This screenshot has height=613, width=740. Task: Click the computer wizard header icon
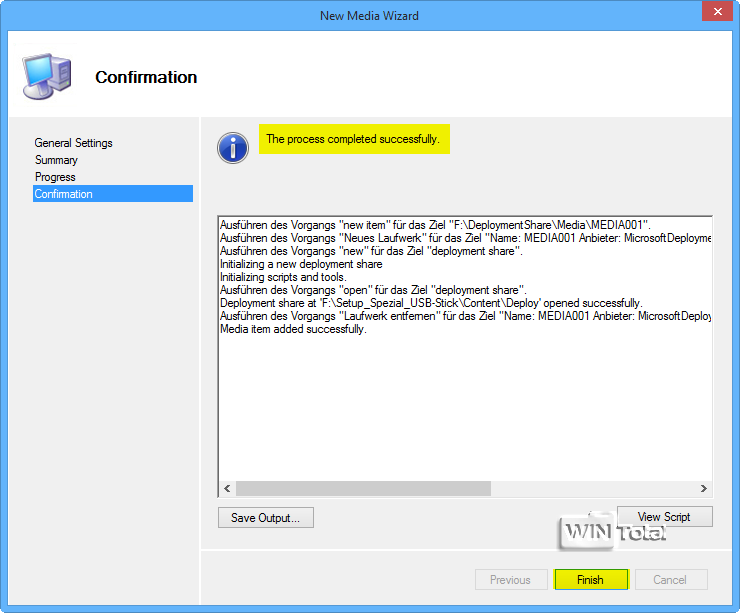47,76
